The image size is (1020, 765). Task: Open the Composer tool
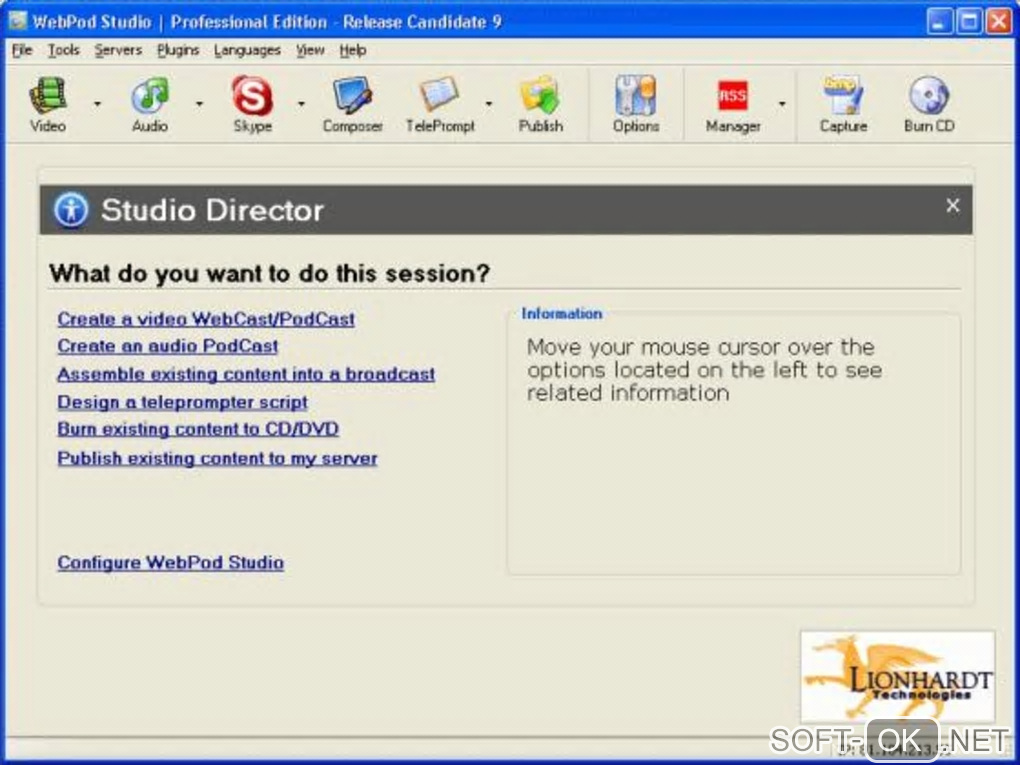353,104
